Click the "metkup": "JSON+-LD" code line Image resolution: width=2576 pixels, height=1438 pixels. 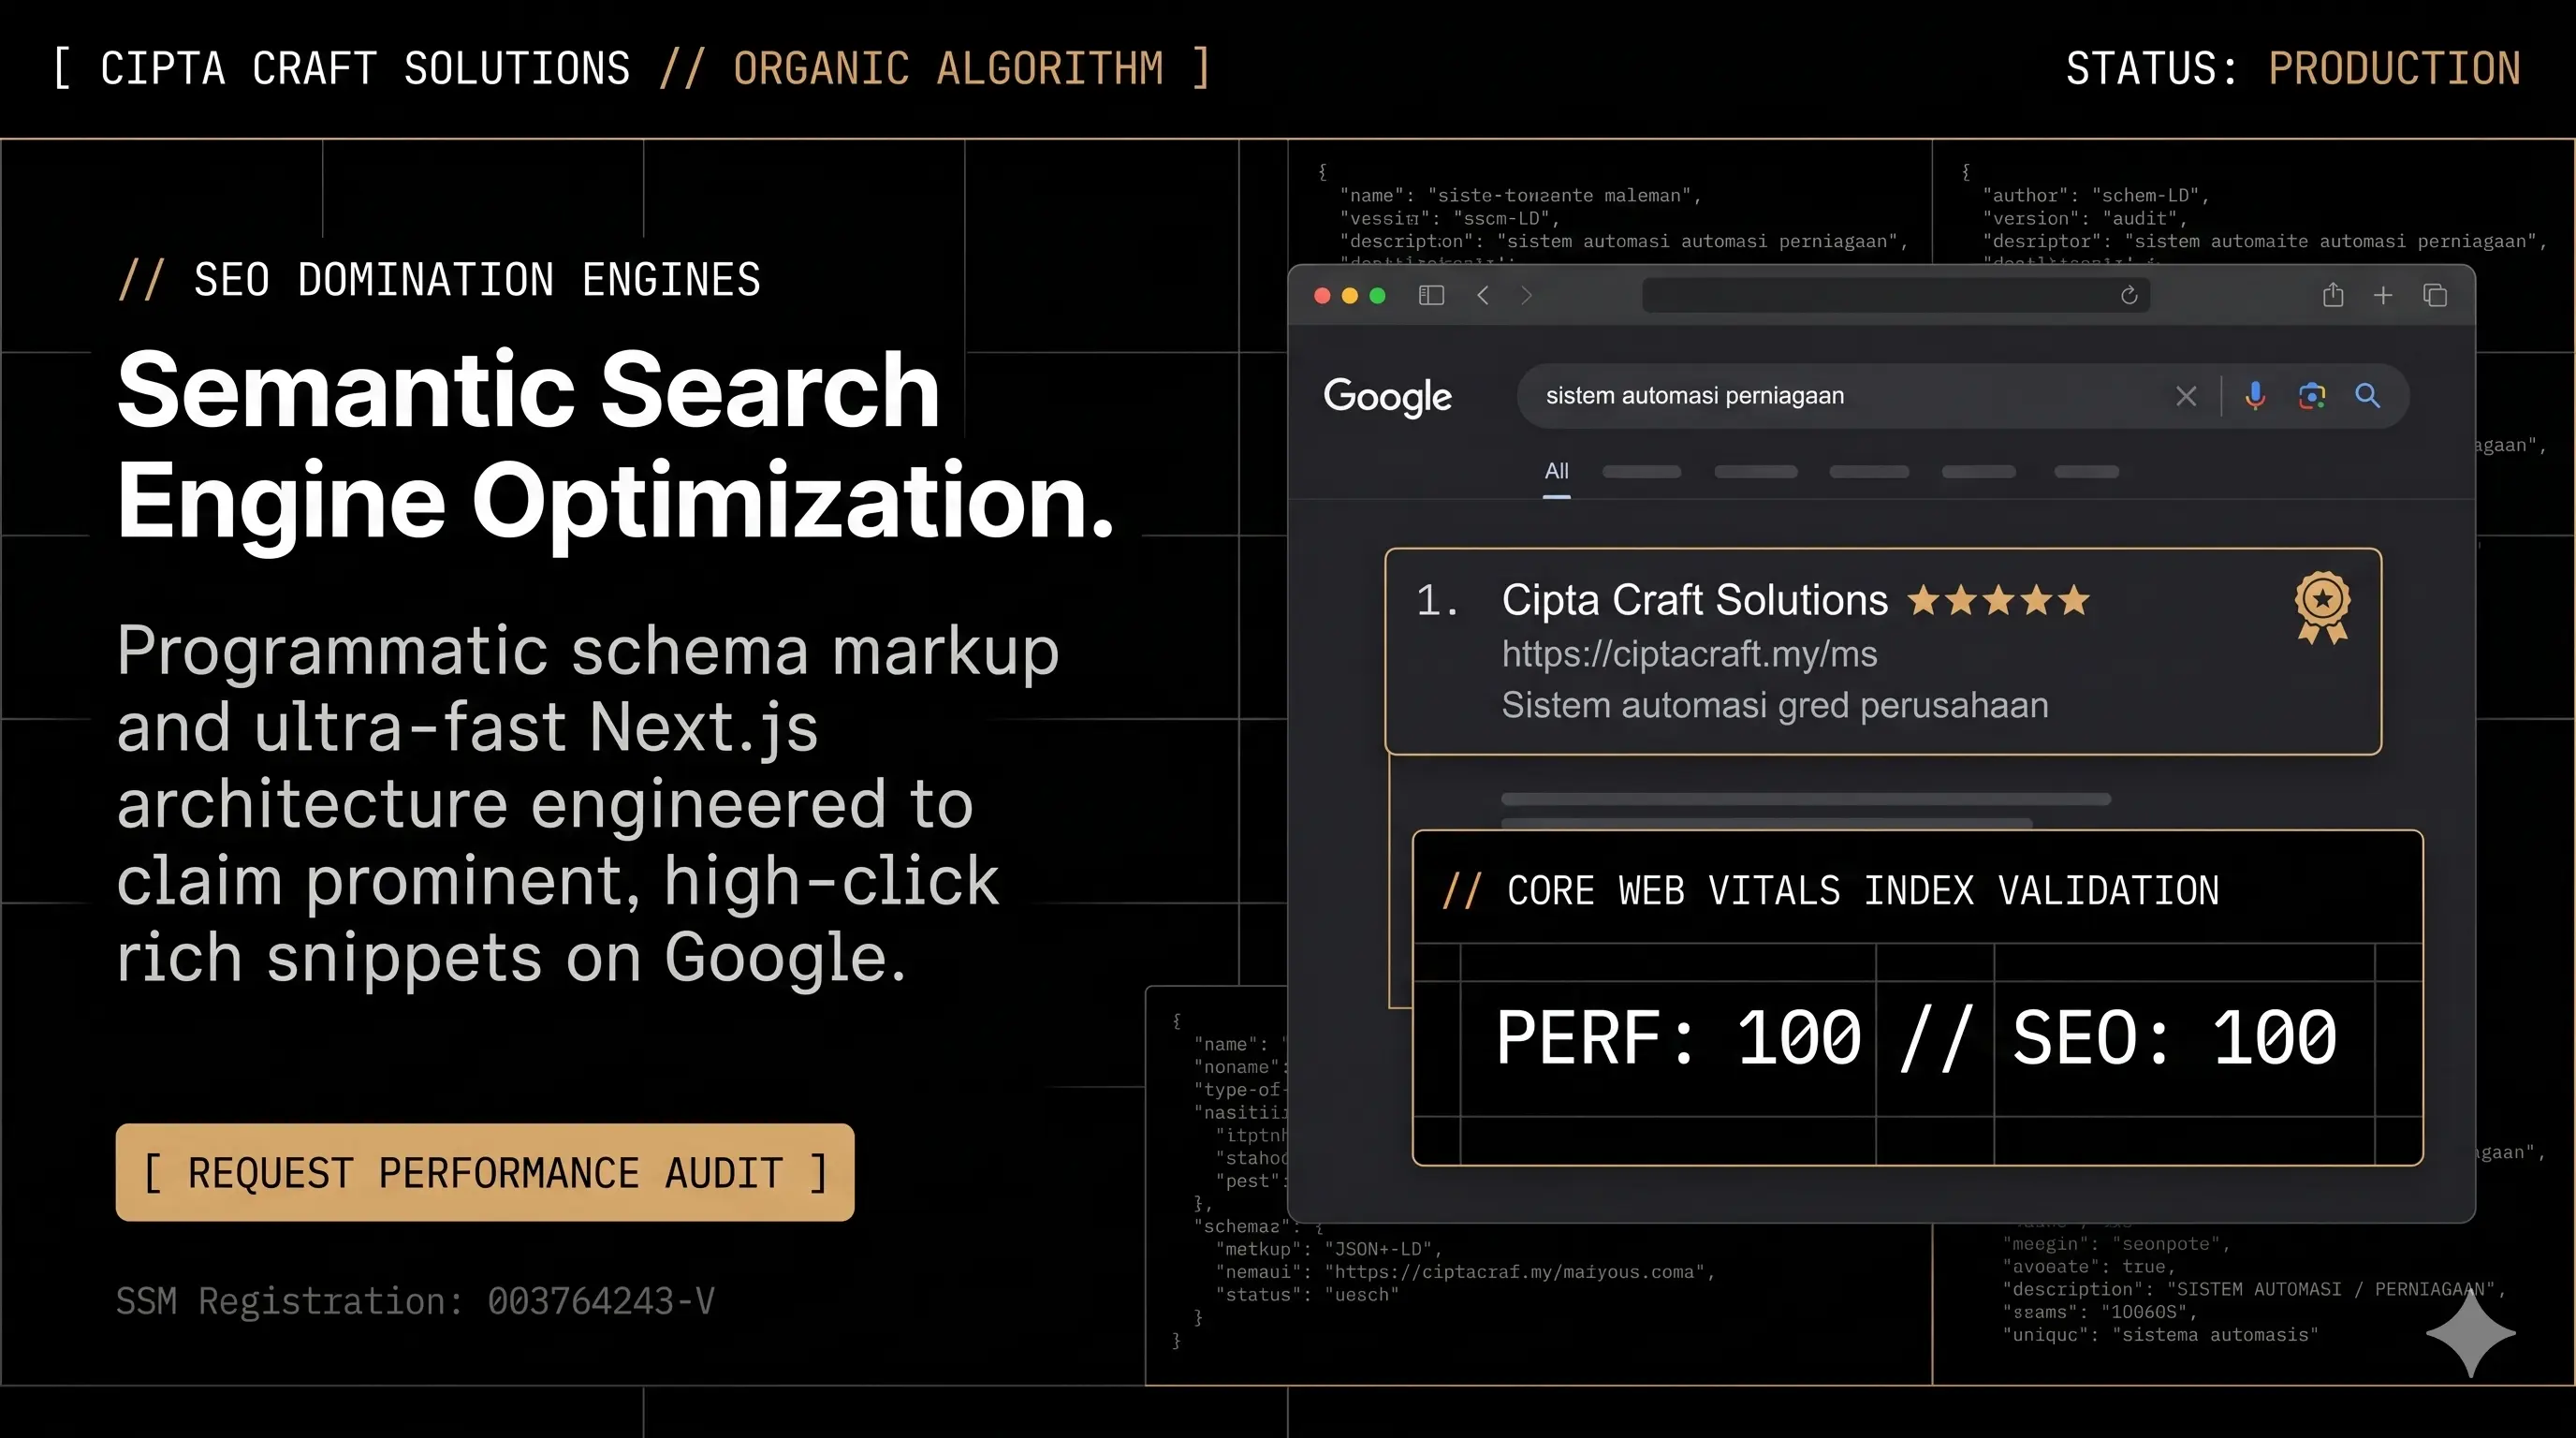pyautogui.click(x=1329, y=1249)
